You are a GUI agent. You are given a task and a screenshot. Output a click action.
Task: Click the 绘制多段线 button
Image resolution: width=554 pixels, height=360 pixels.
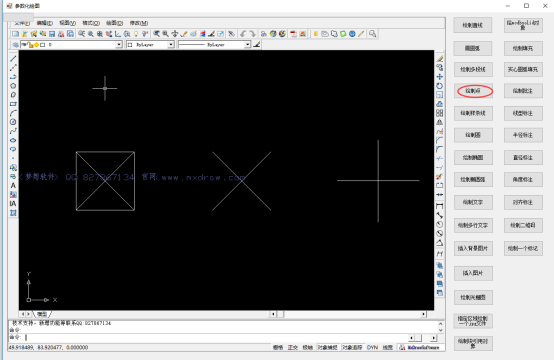(473, 69)
